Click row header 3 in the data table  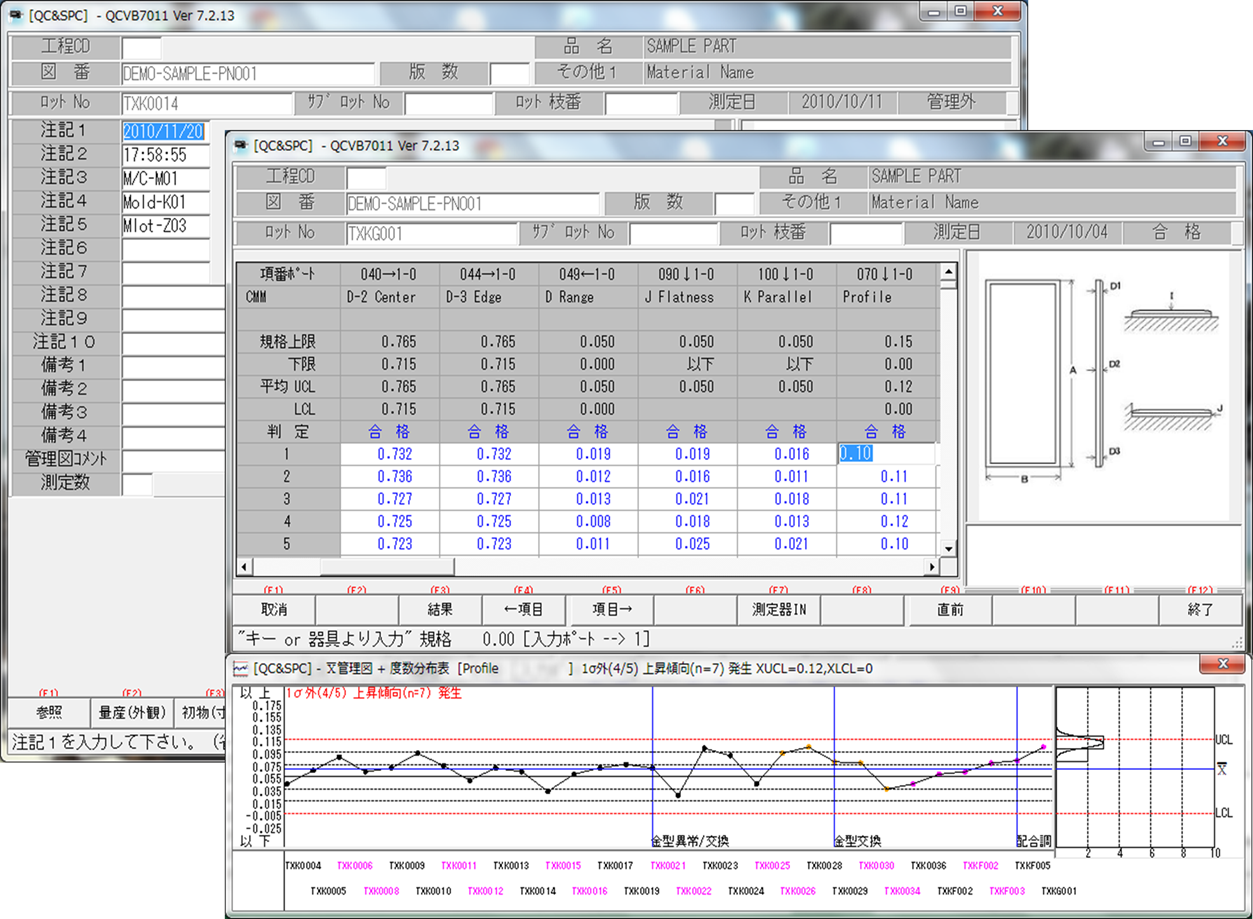tap(287, 499)
